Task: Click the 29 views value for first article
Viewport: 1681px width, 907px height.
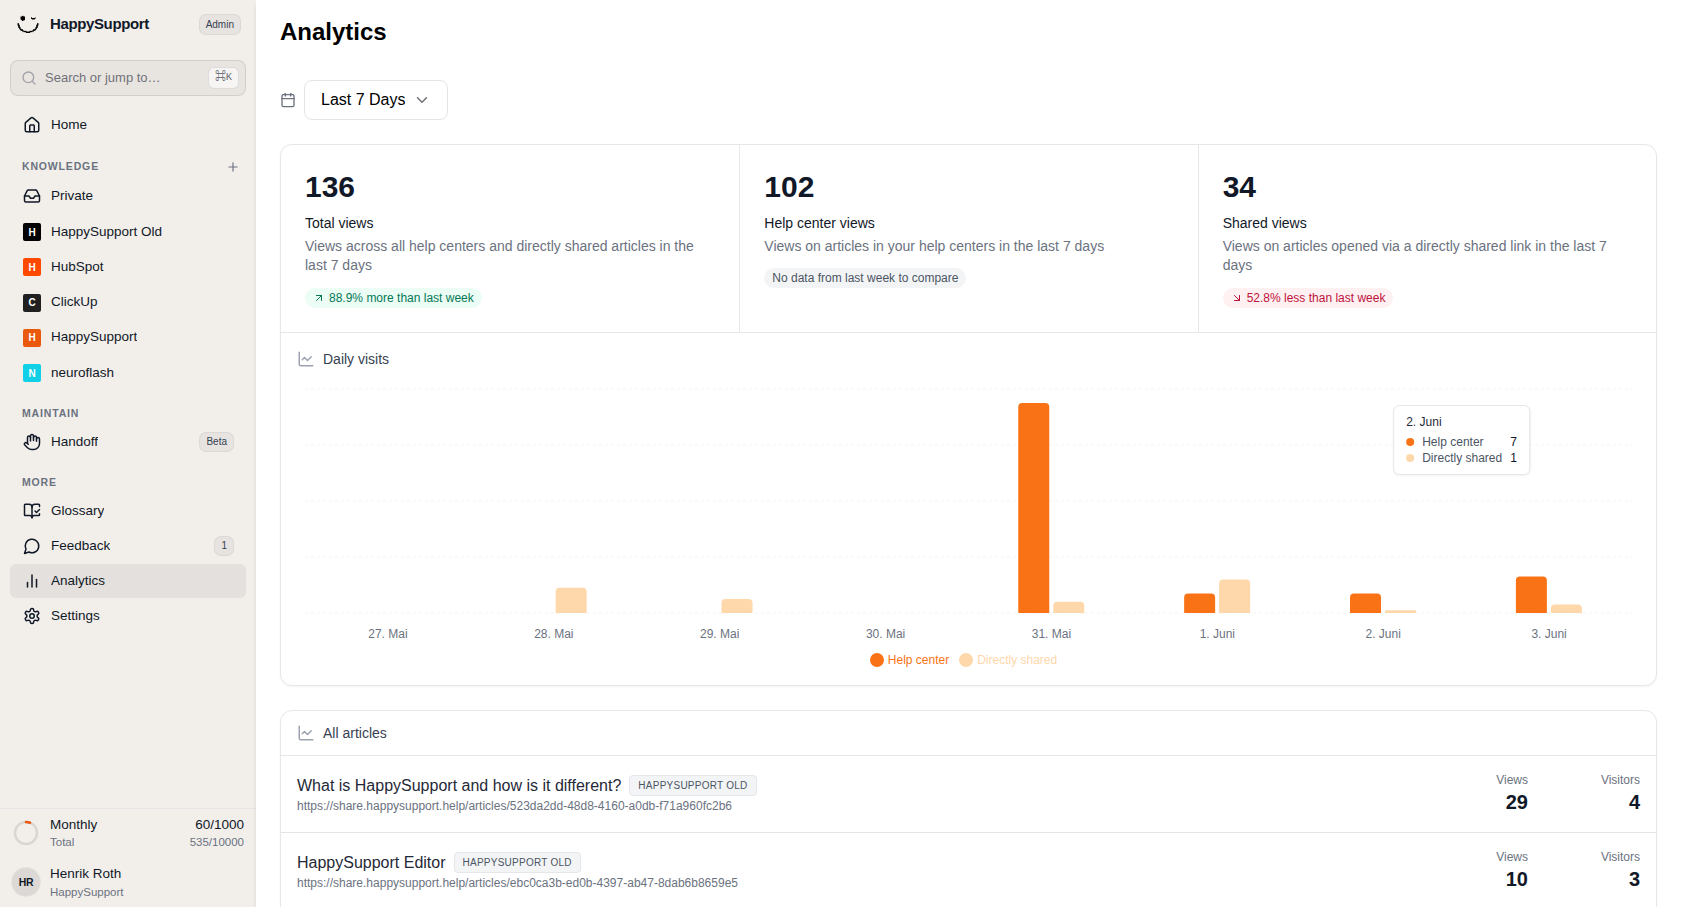Action: point(1516,802)
